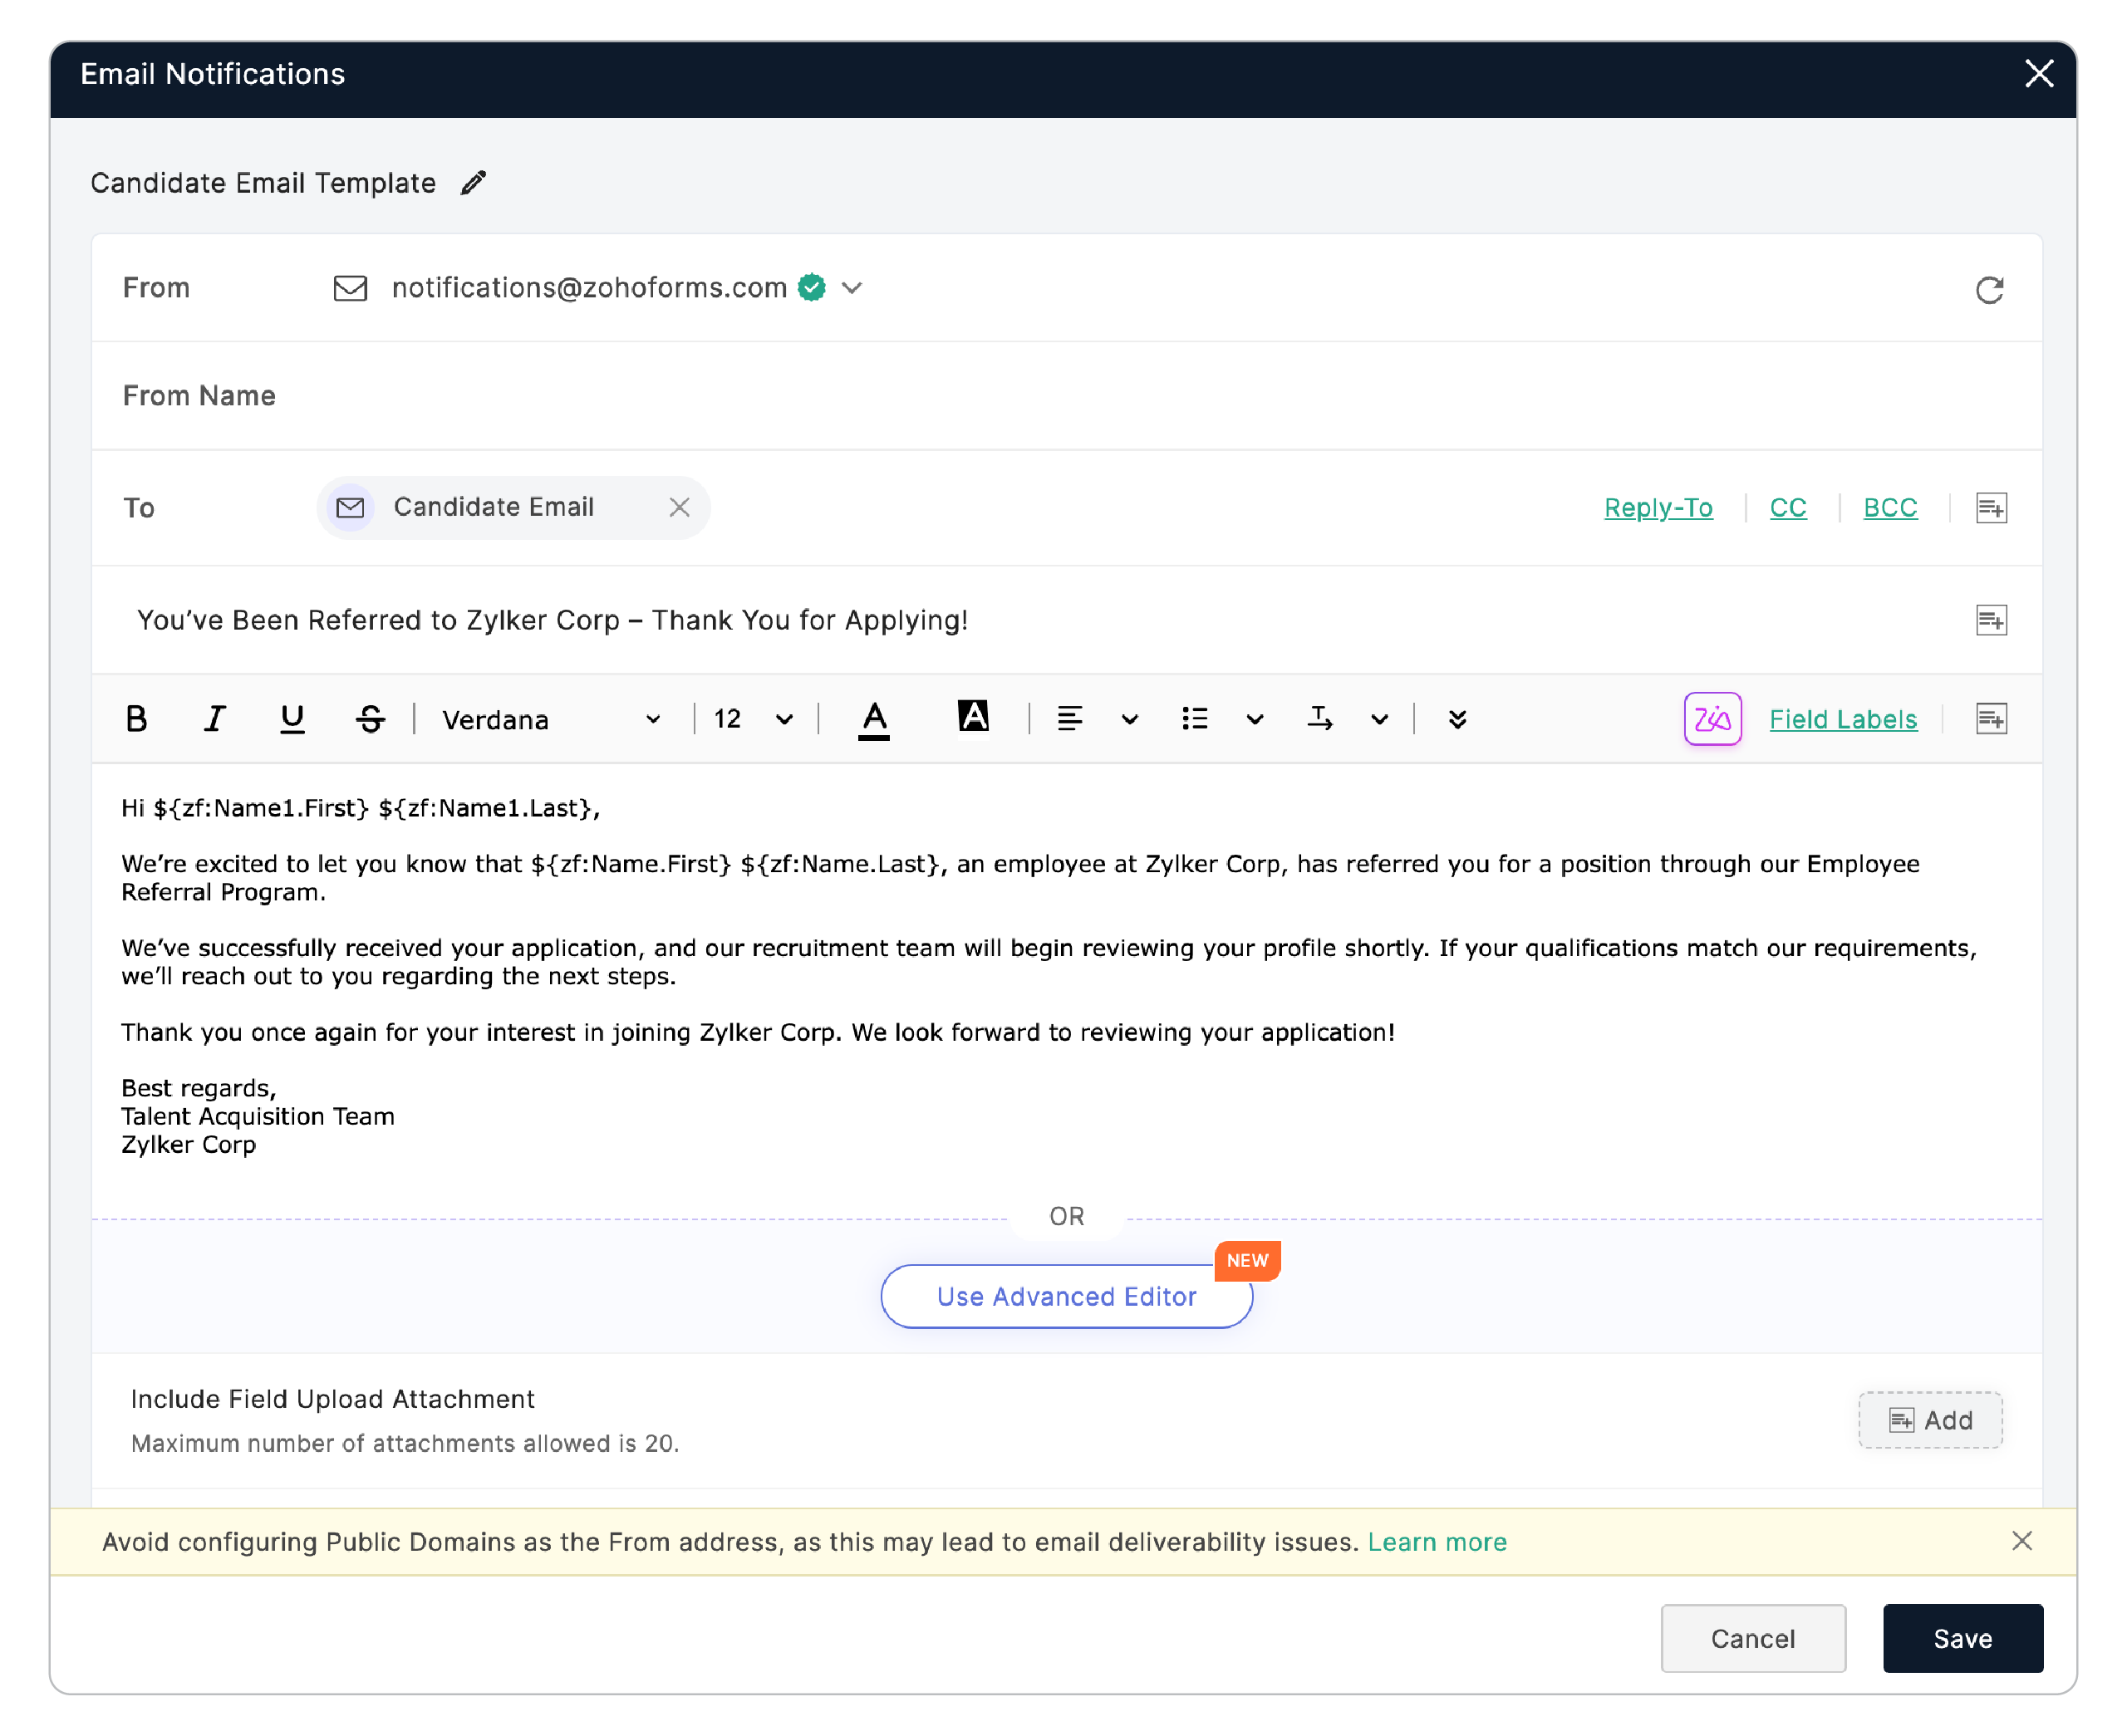Image resolution: width=2127 pixels, height=1736 pixels.
Task: Add a BCC recipient
Action: [1889, 507]
